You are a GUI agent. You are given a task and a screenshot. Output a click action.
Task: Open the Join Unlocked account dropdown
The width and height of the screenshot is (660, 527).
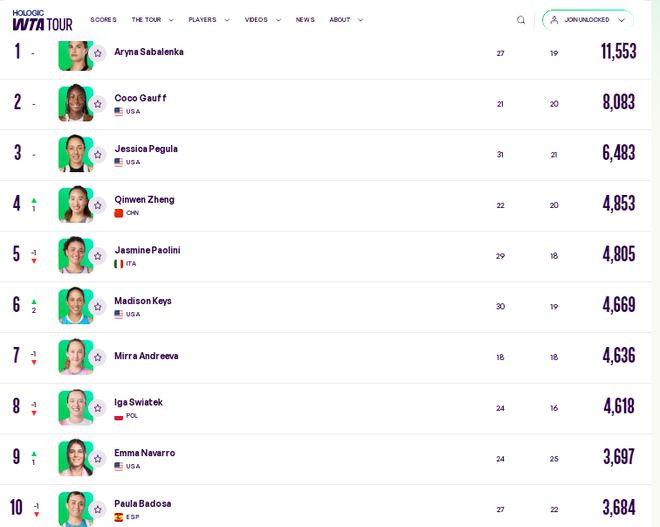[588, 20]
